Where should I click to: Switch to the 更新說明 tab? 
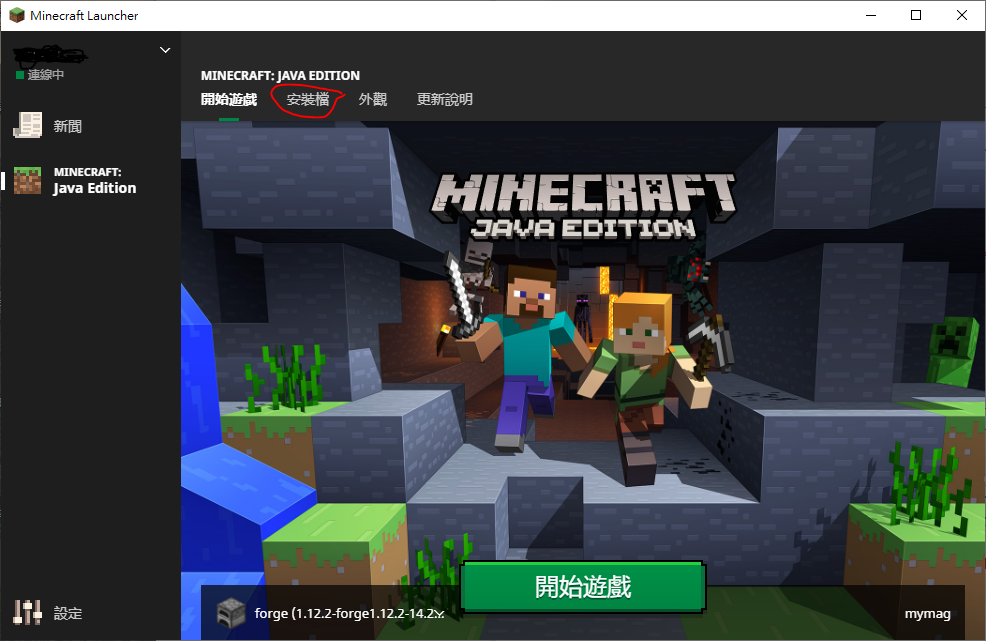click(x=445, y=99)
